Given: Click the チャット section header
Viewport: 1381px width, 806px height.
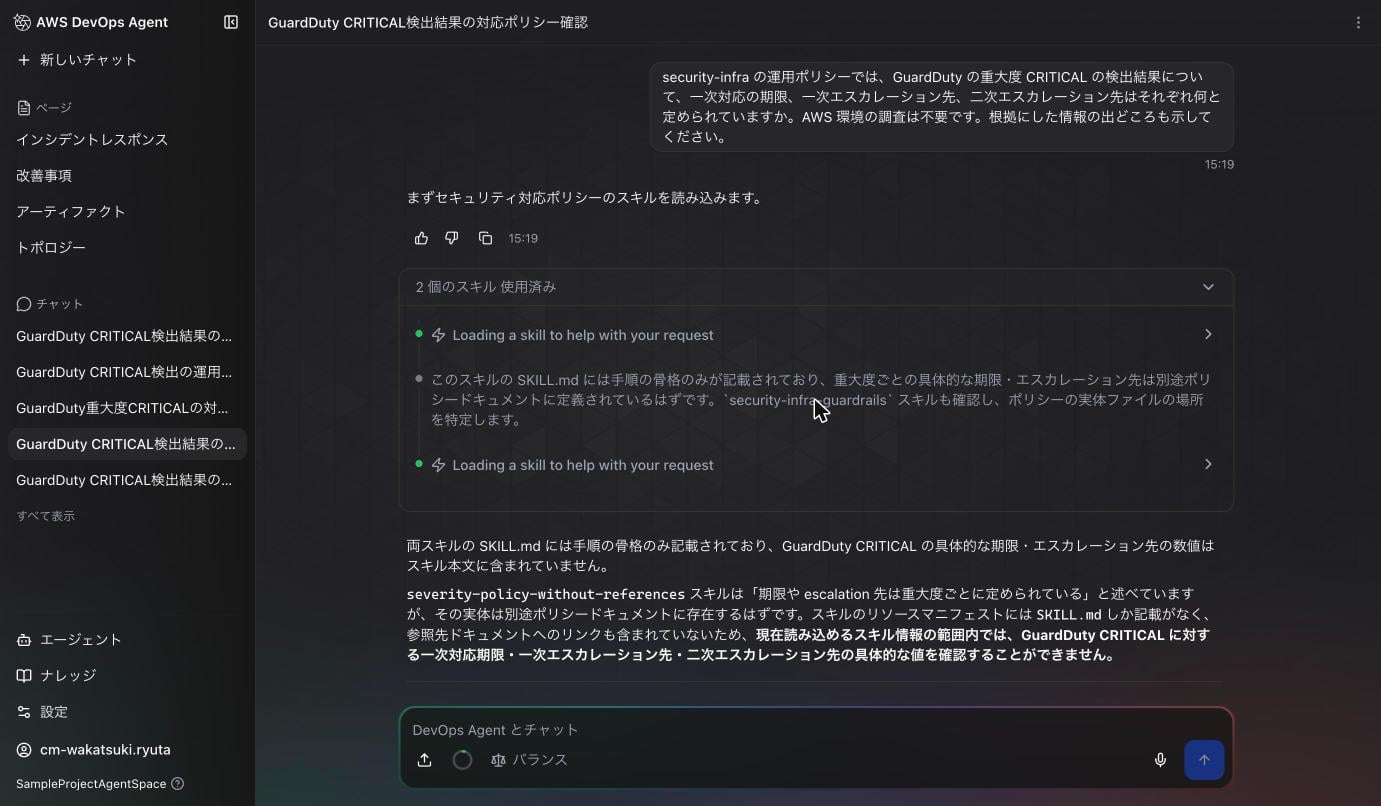Looking at the screenshot, I should pyautogui.click(x=50, y=304).
